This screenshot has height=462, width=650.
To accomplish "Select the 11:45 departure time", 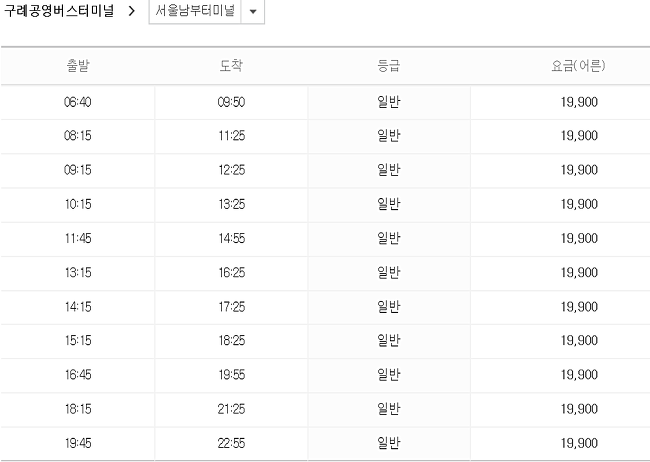I will click(78, 238).
